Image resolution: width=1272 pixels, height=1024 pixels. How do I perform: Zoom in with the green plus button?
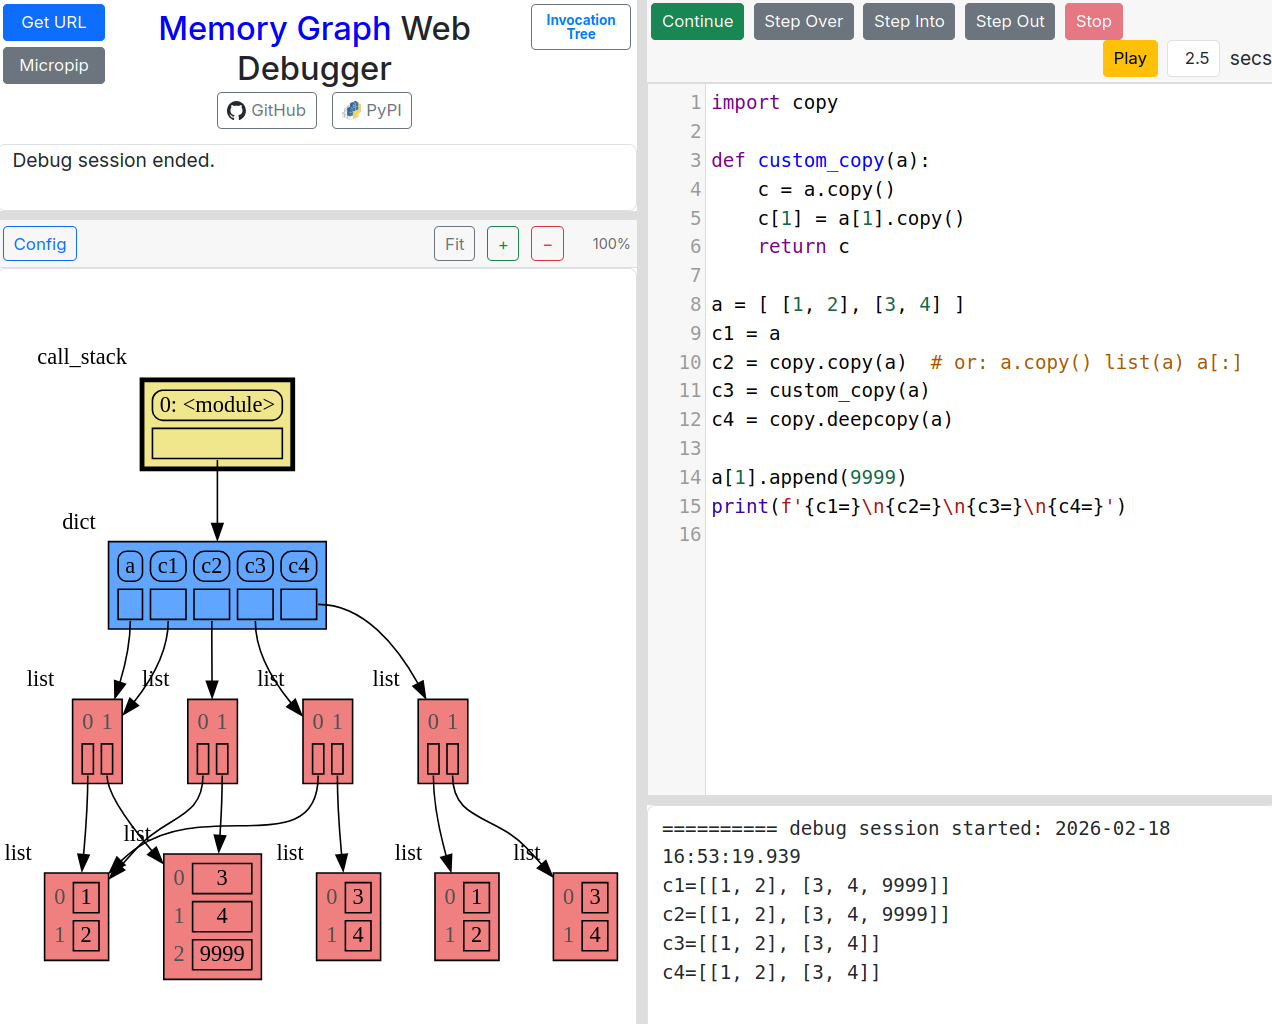click(x=502, y=244)
